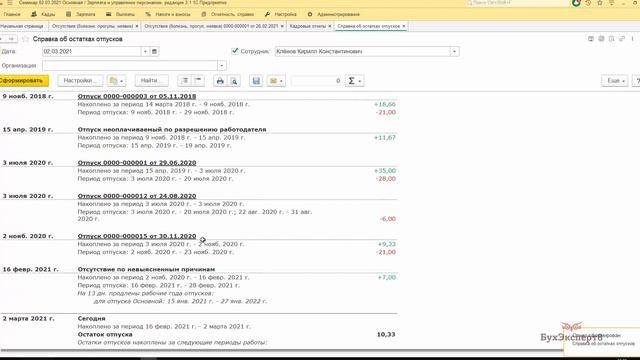Open link Отпуск 0000-000003 от 05.11.2018
The image size is (640, 360).
(x=137, y=96)
